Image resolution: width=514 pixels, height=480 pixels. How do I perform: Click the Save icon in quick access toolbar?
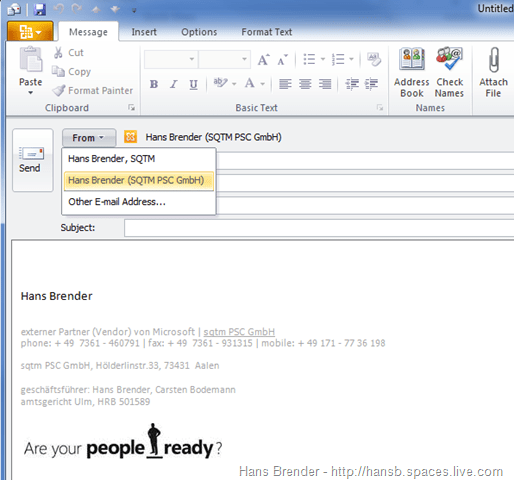[39, 9]
